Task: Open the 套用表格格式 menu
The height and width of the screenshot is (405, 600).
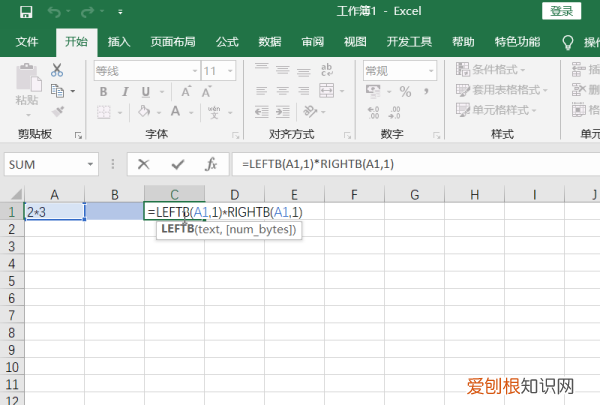Action: pos(502,90)
